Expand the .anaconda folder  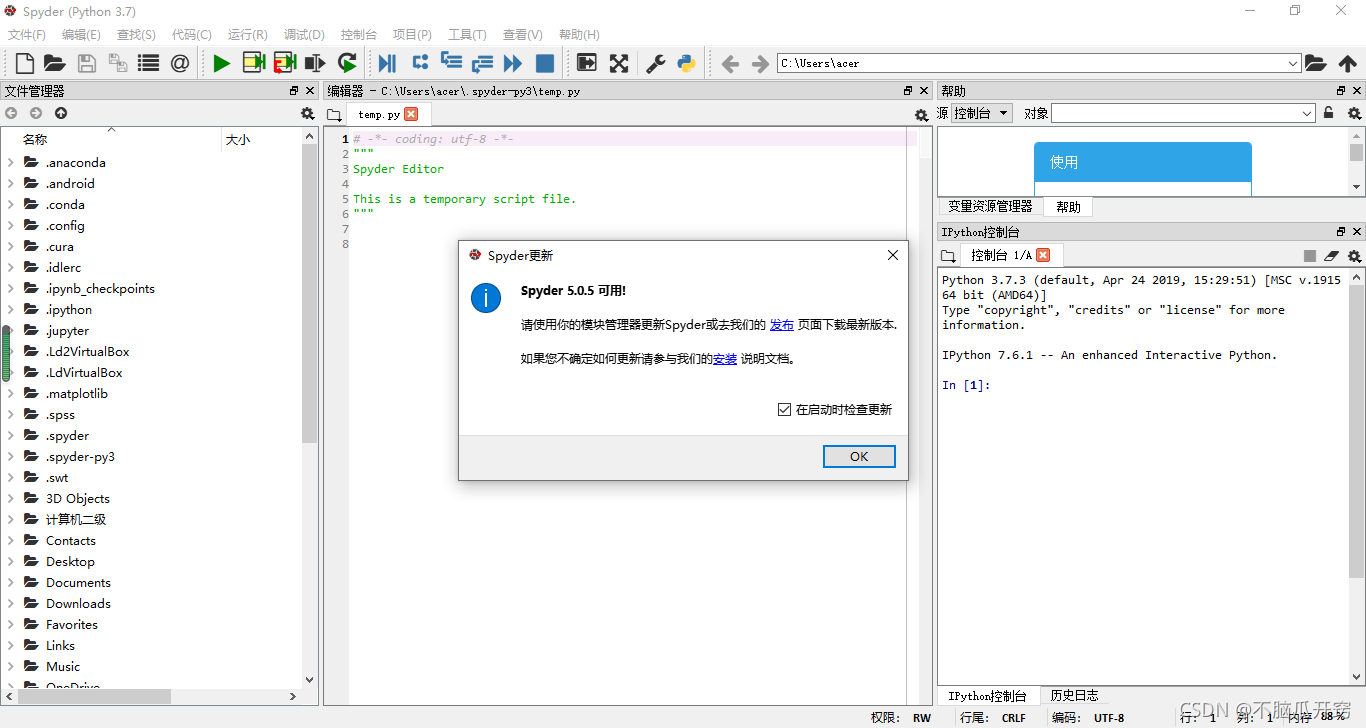point(11,162)
